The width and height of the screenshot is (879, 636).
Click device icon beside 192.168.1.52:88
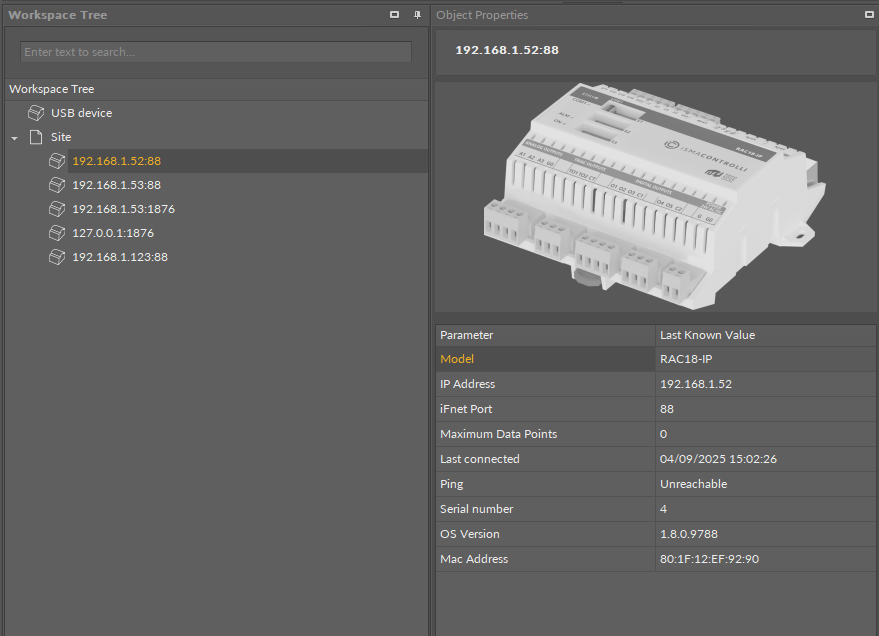click(x=57, y=161)
